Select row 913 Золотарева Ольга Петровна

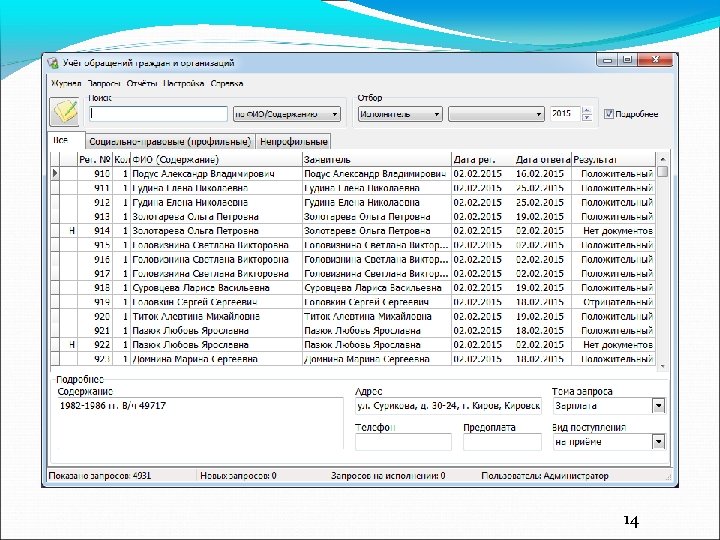click(x=353, y=216)
